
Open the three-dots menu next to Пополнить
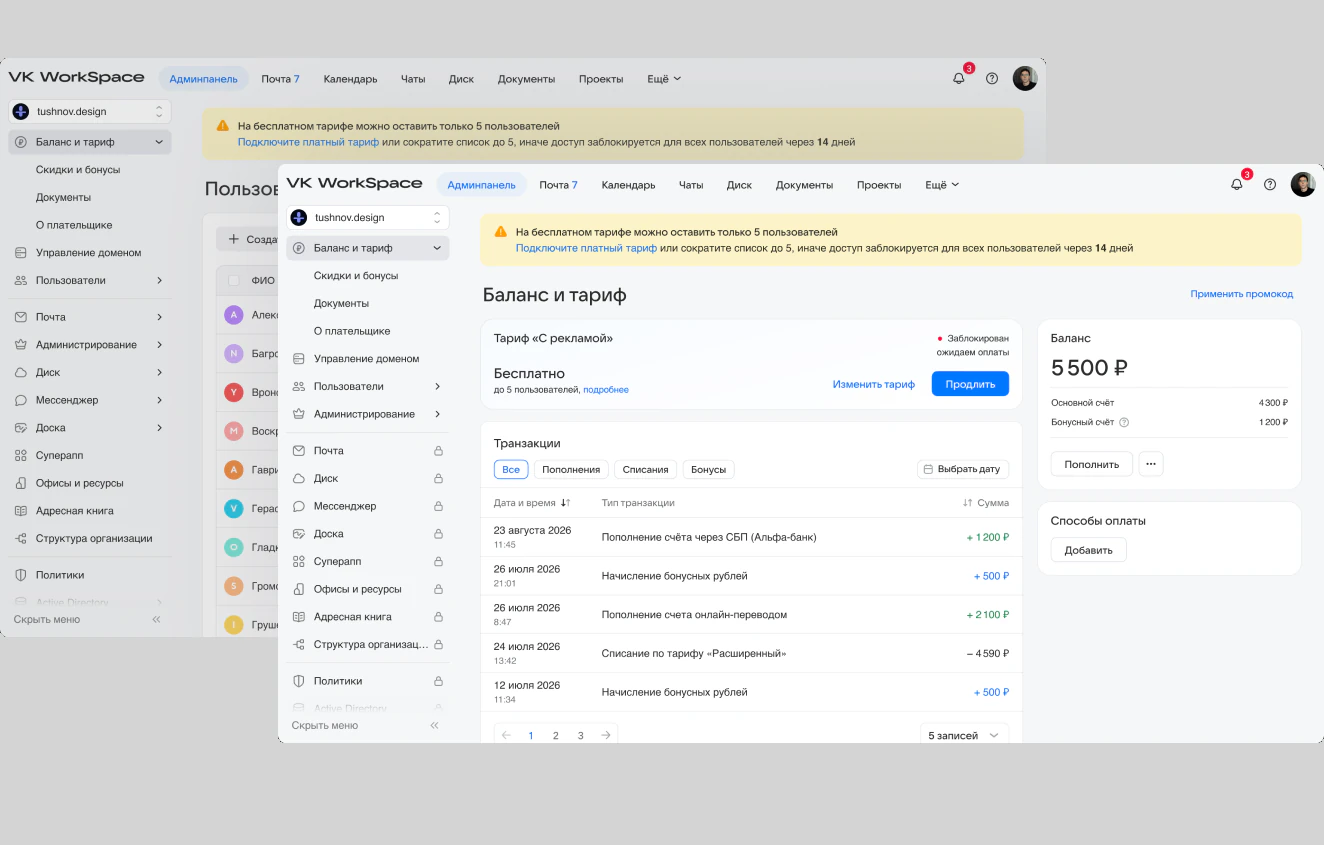pos(1151,464)
